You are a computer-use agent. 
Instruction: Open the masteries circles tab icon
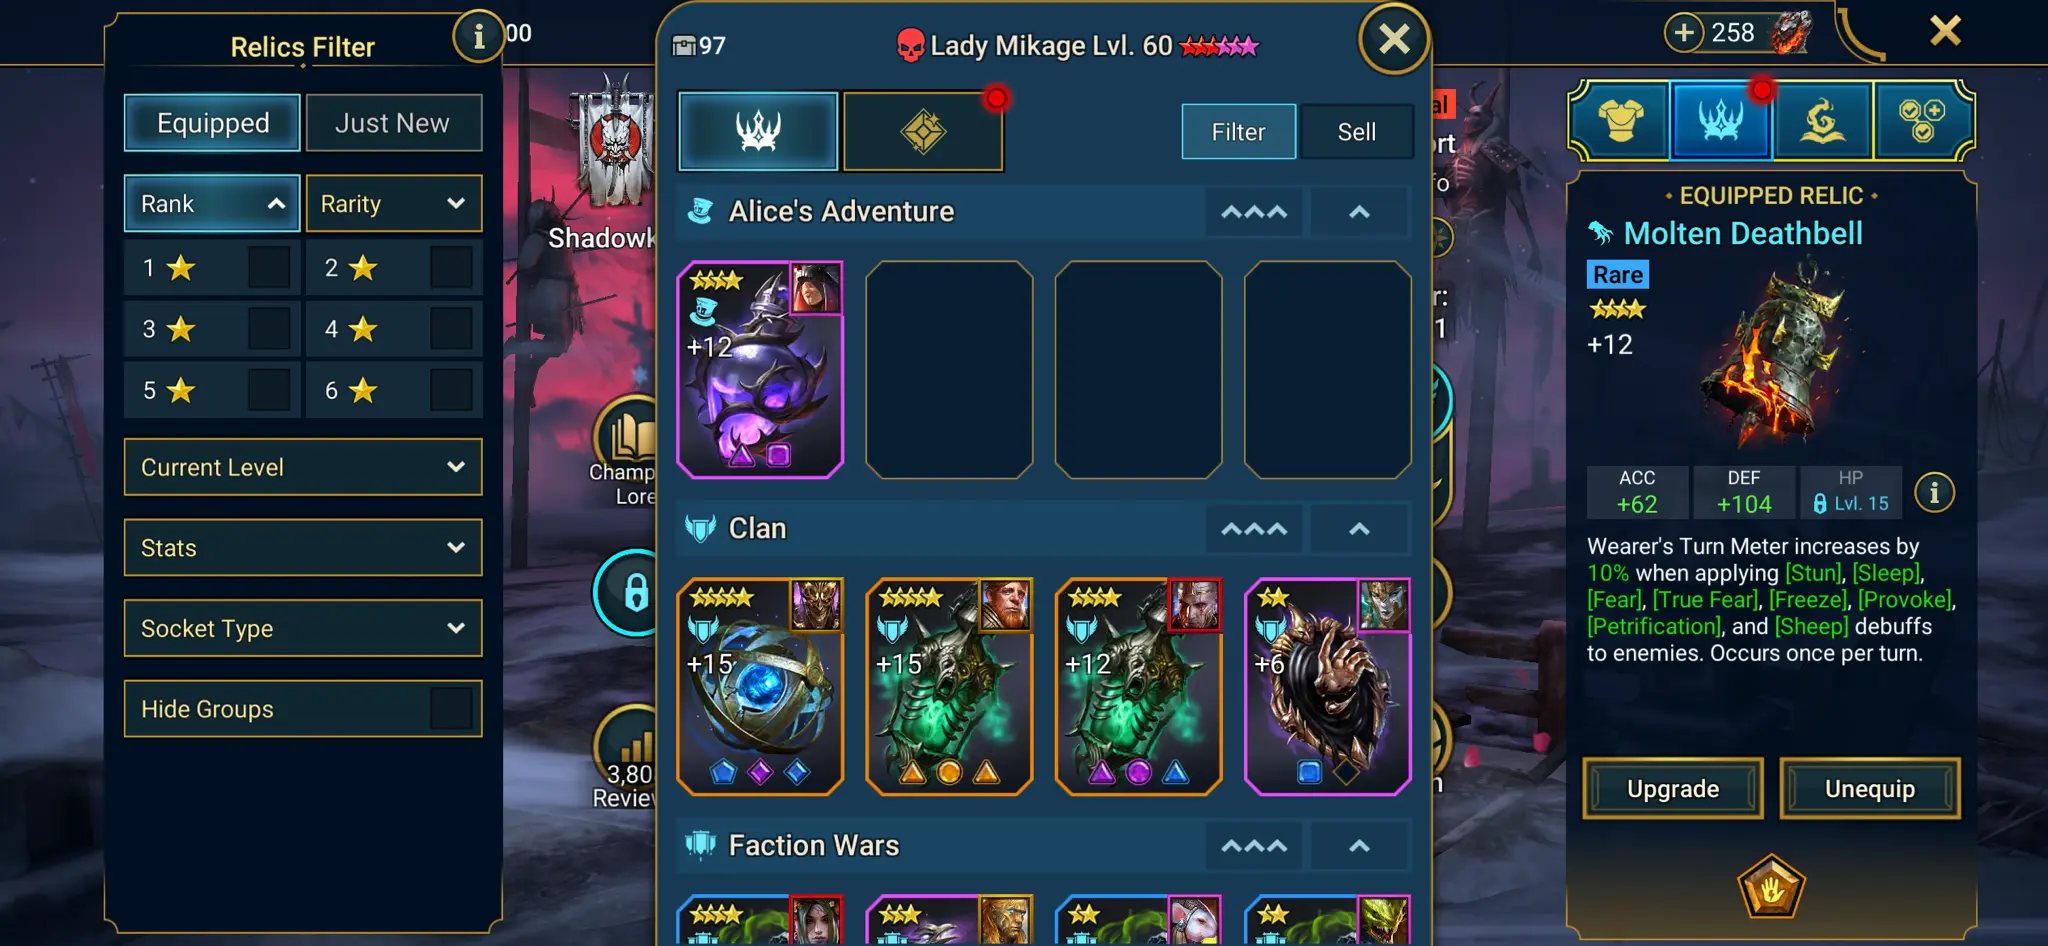pos(1921,121)
